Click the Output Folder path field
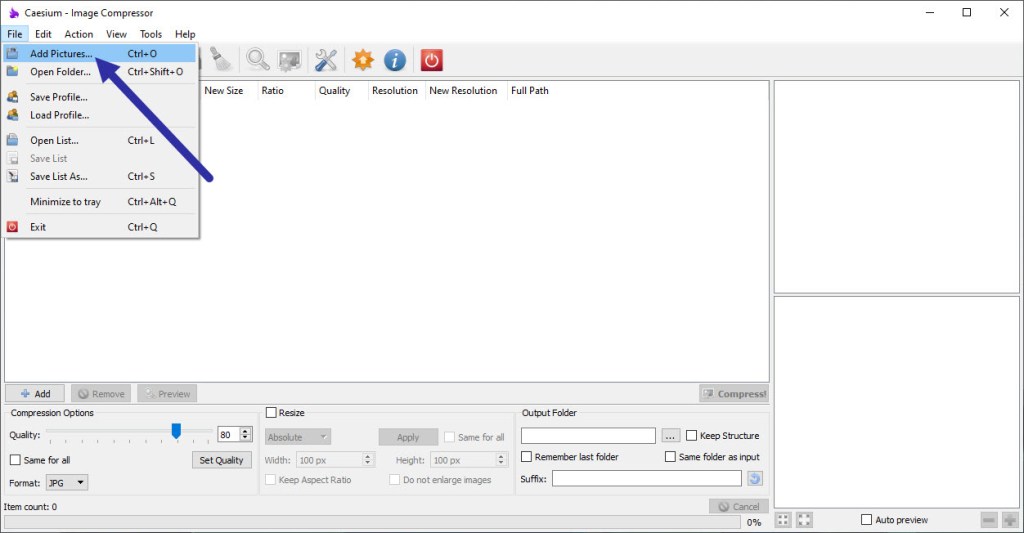 tap(588, 436)
